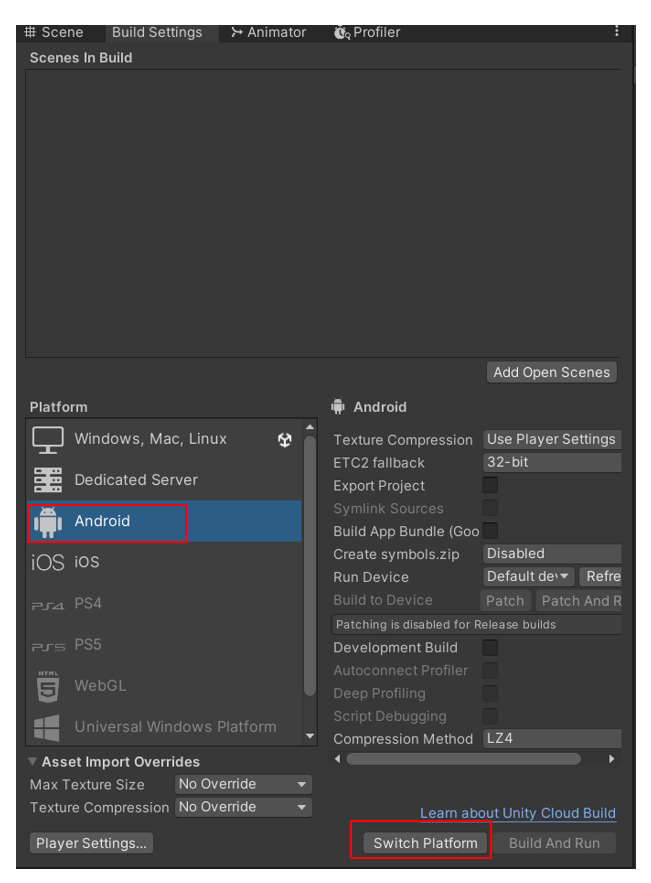Click Add Open Scenes button
This screenshot has height=883, width=651.
pos(551,372)
